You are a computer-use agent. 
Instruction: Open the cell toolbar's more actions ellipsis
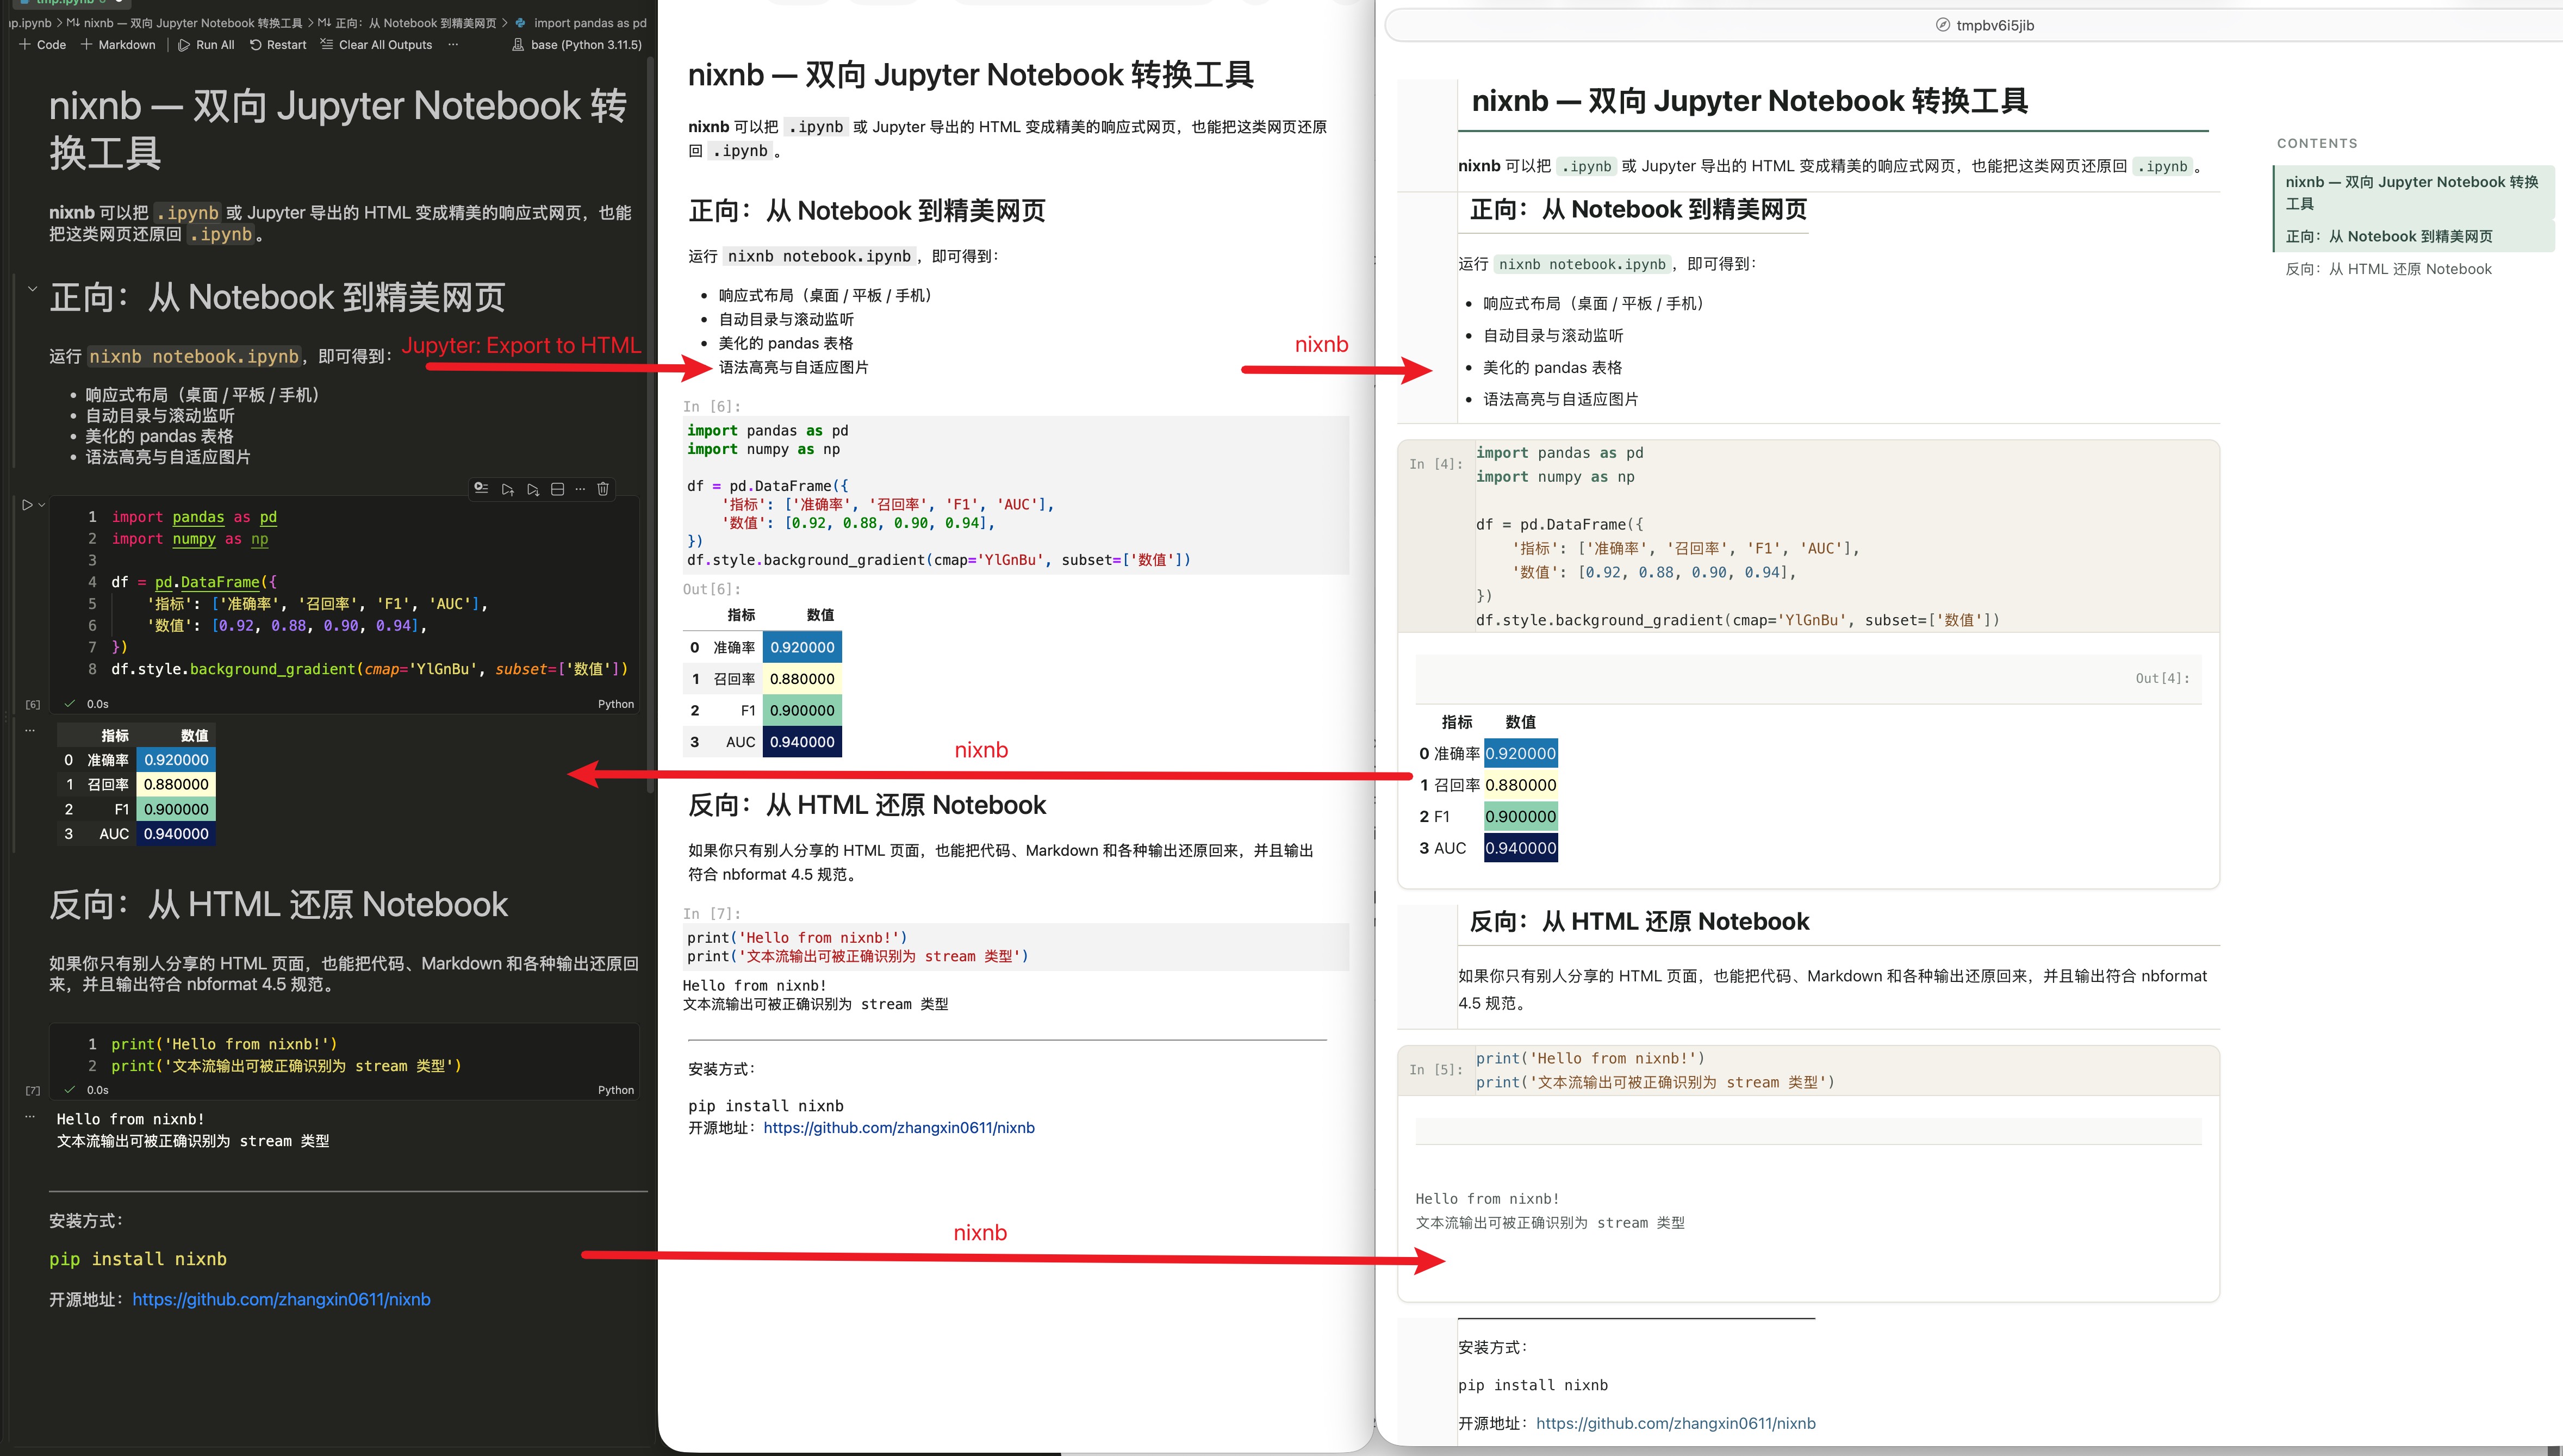pos(580,489)
